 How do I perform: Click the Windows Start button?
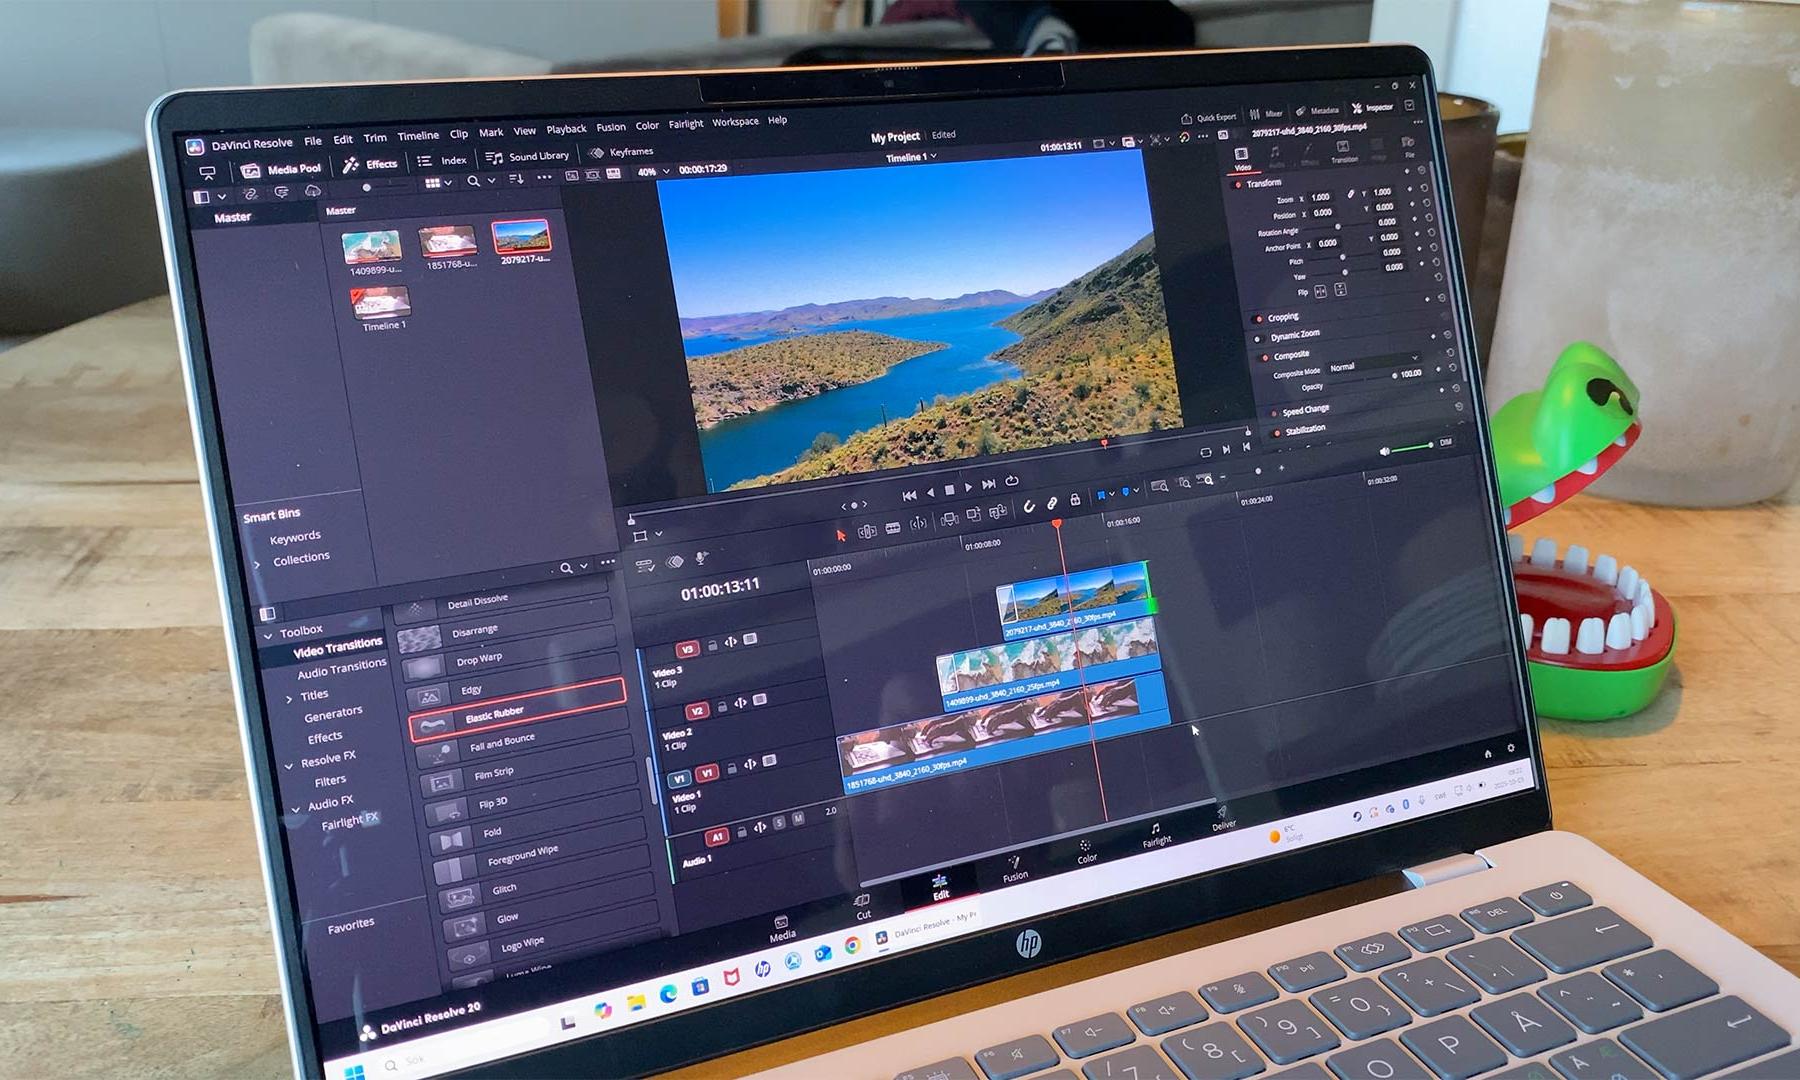354,1072
